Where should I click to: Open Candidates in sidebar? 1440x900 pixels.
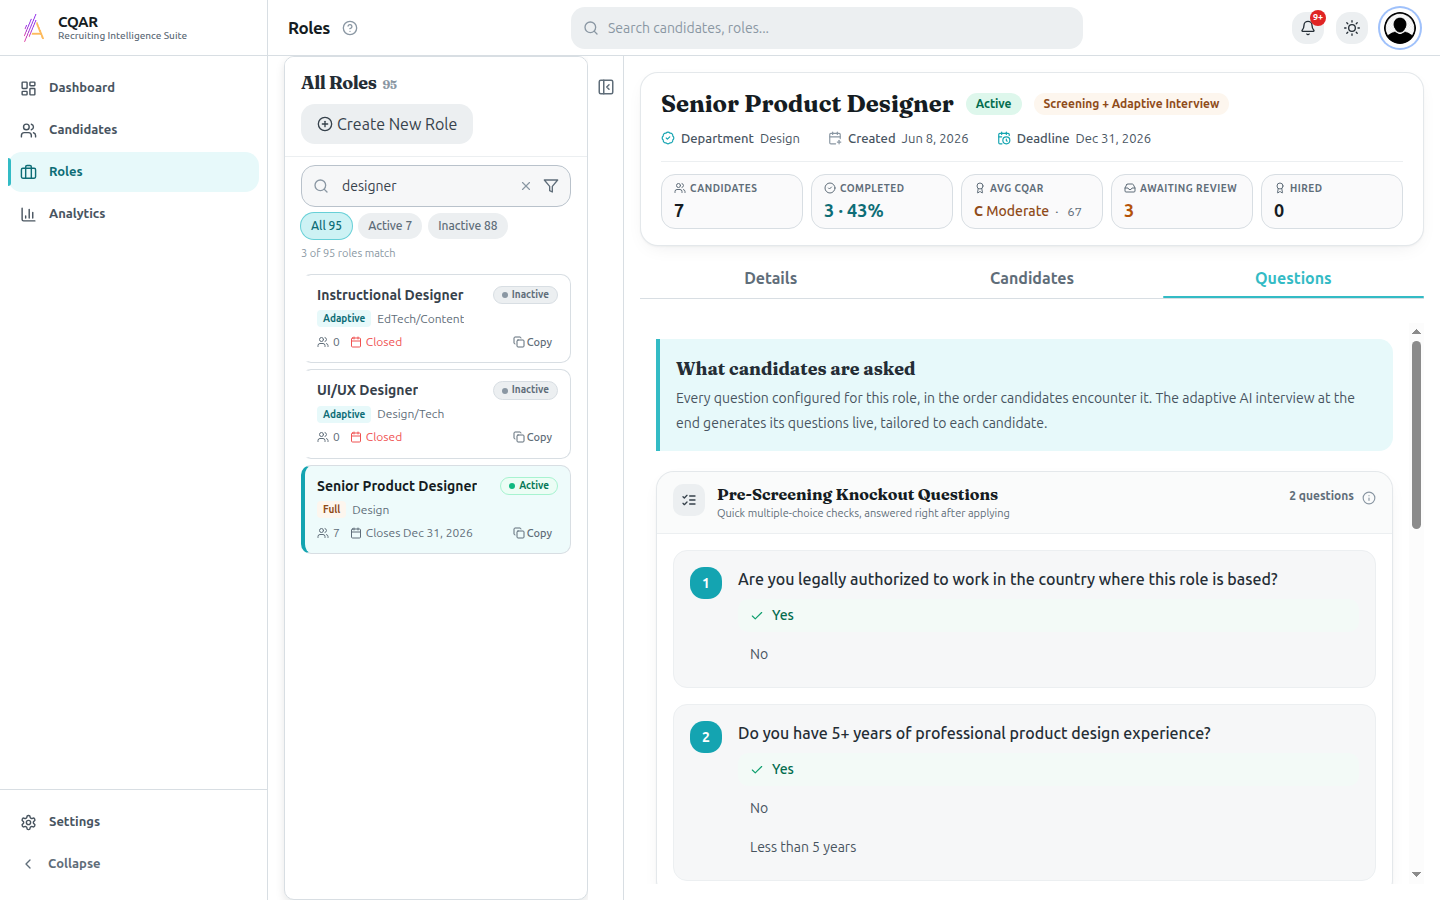coord(133,130)
